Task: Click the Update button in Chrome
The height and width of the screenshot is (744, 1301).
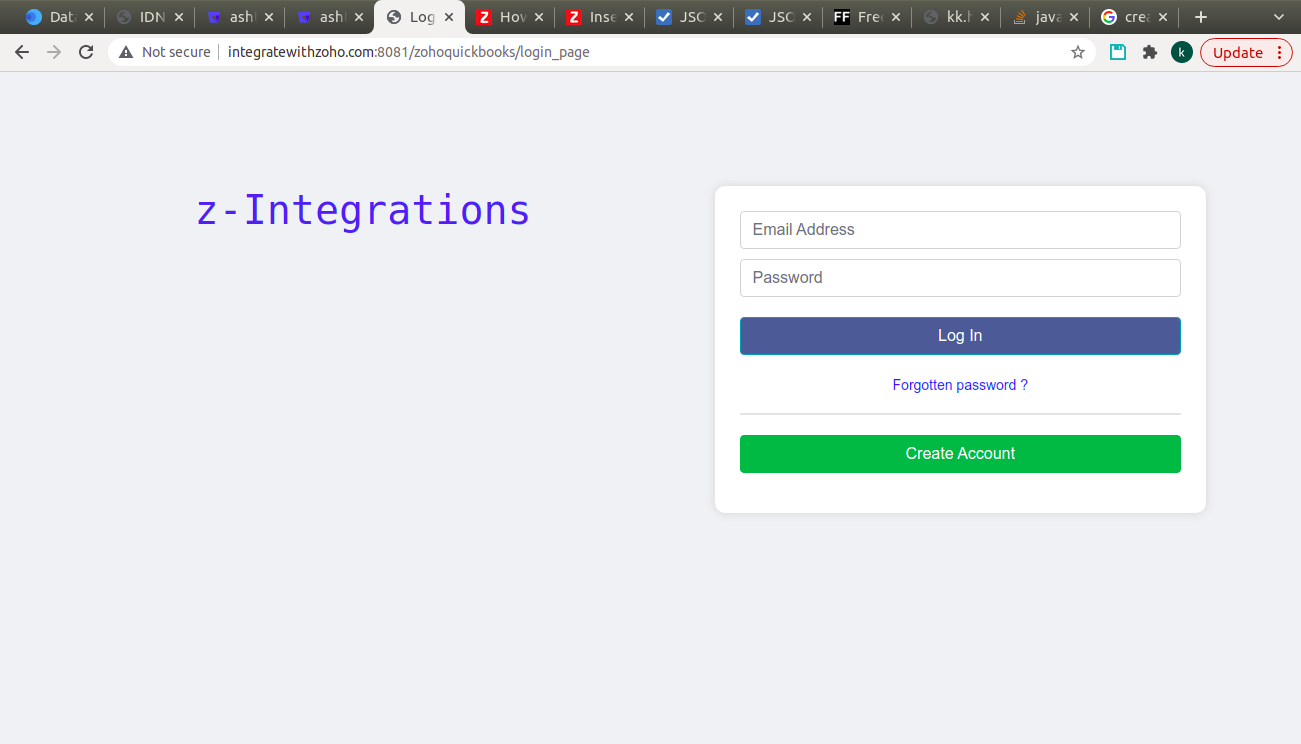Action: pos(1246,52)
